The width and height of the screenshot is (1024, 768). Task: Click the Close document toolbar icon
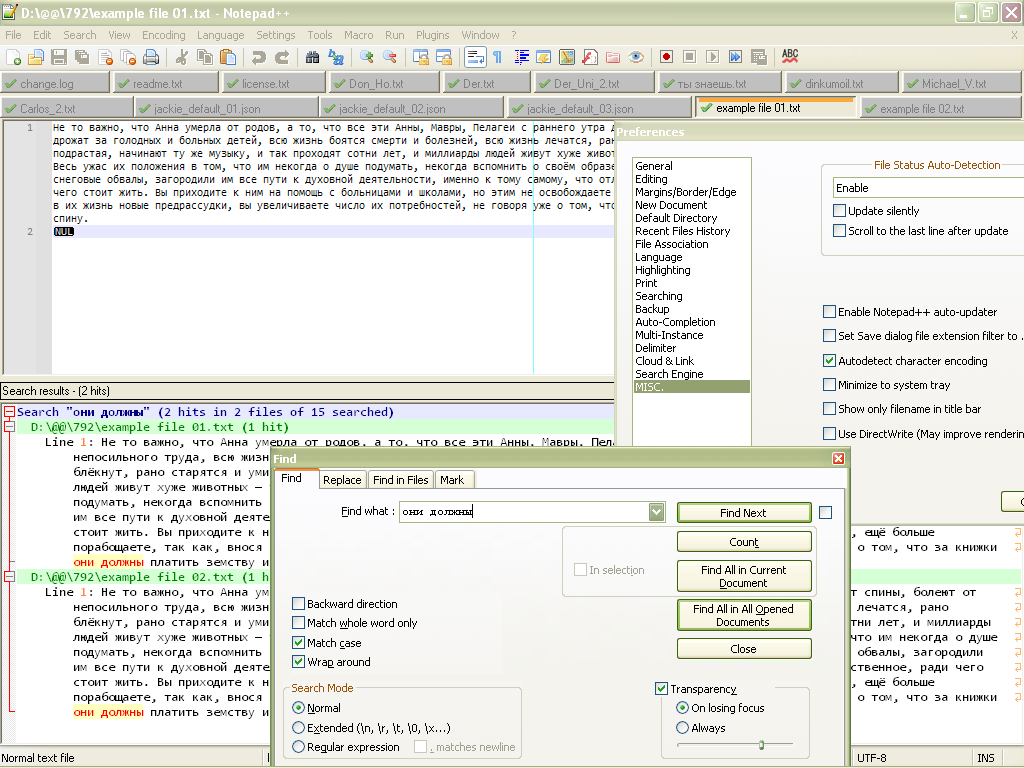point(105,57)
